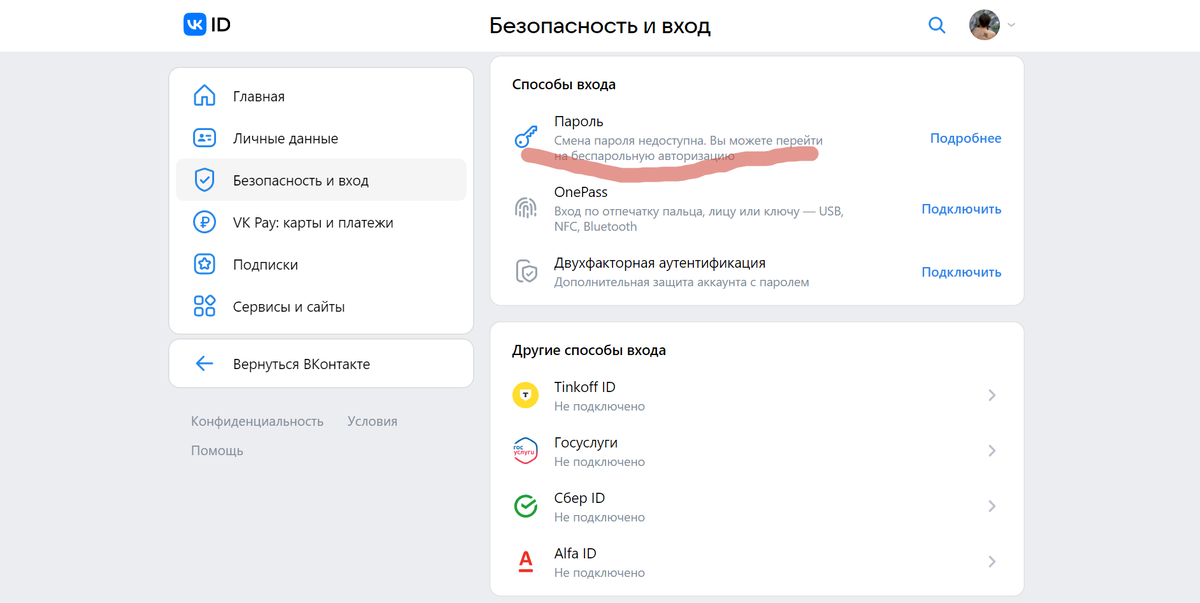Click the Безопасность и вход page title
1200x603 pixels.
[x=600, y=26]
